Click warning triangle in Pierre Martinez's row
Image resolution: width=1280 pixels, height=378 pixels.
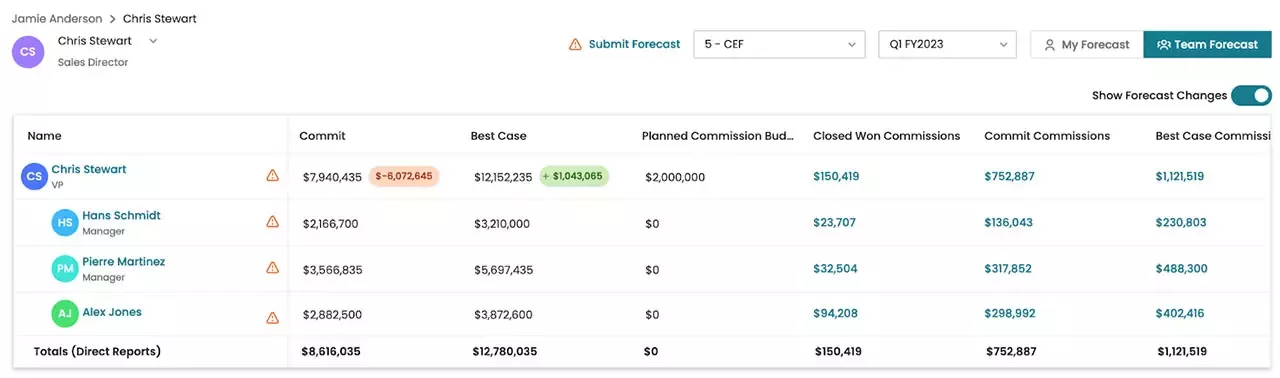click(272, 268)
